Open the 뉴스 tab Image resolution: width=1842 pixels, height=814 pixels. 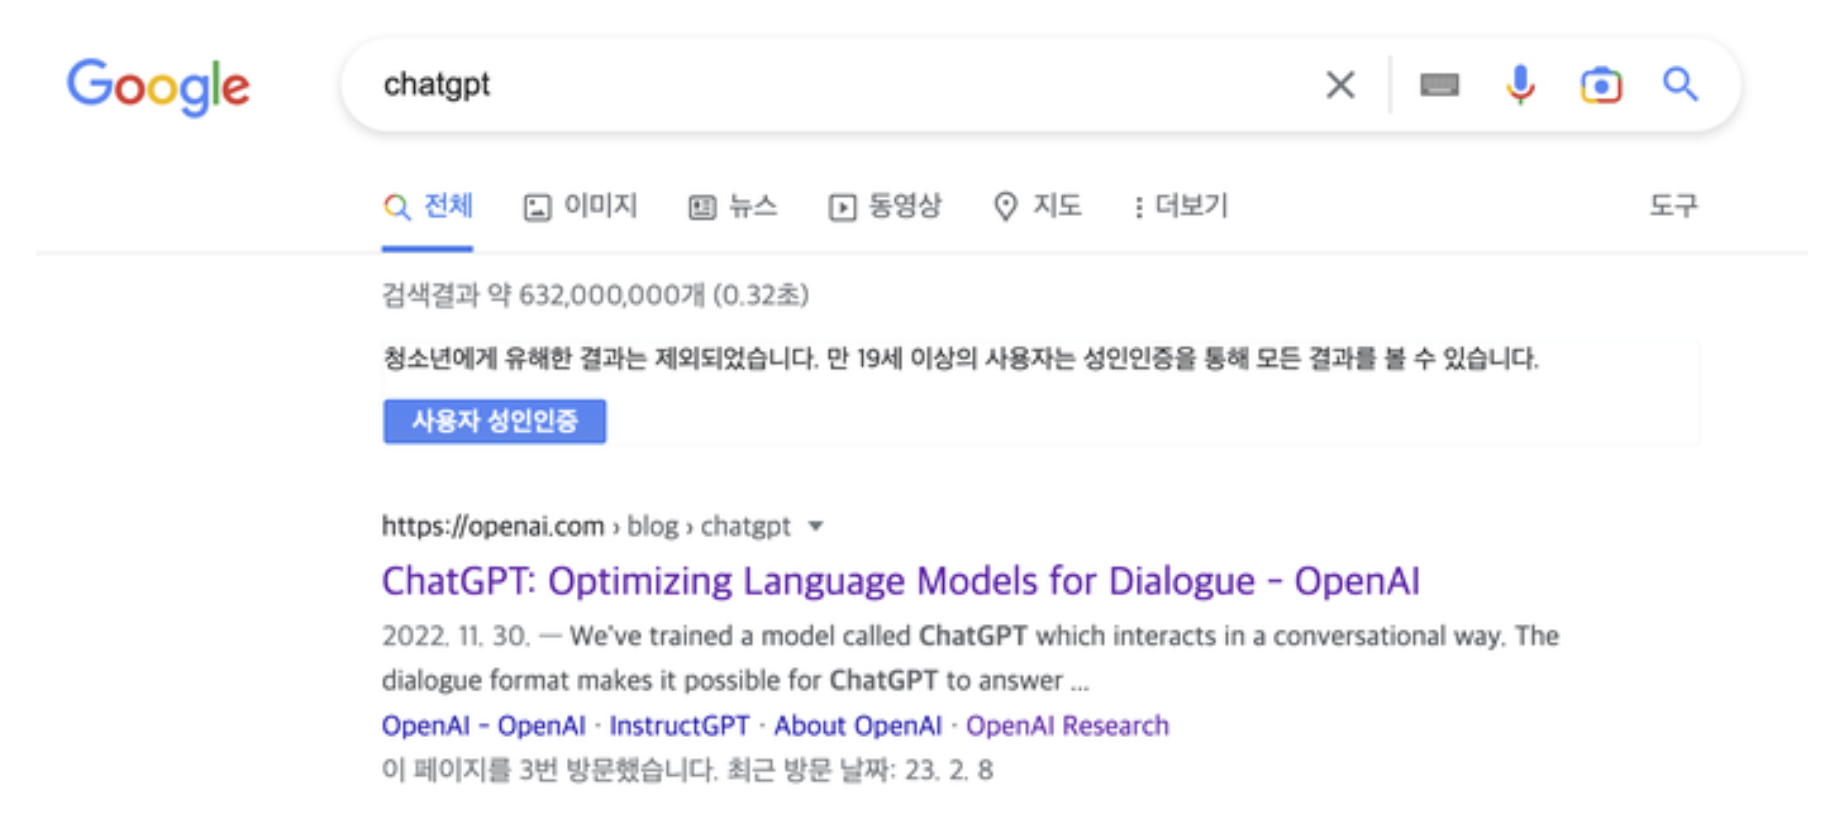[733, 206]
